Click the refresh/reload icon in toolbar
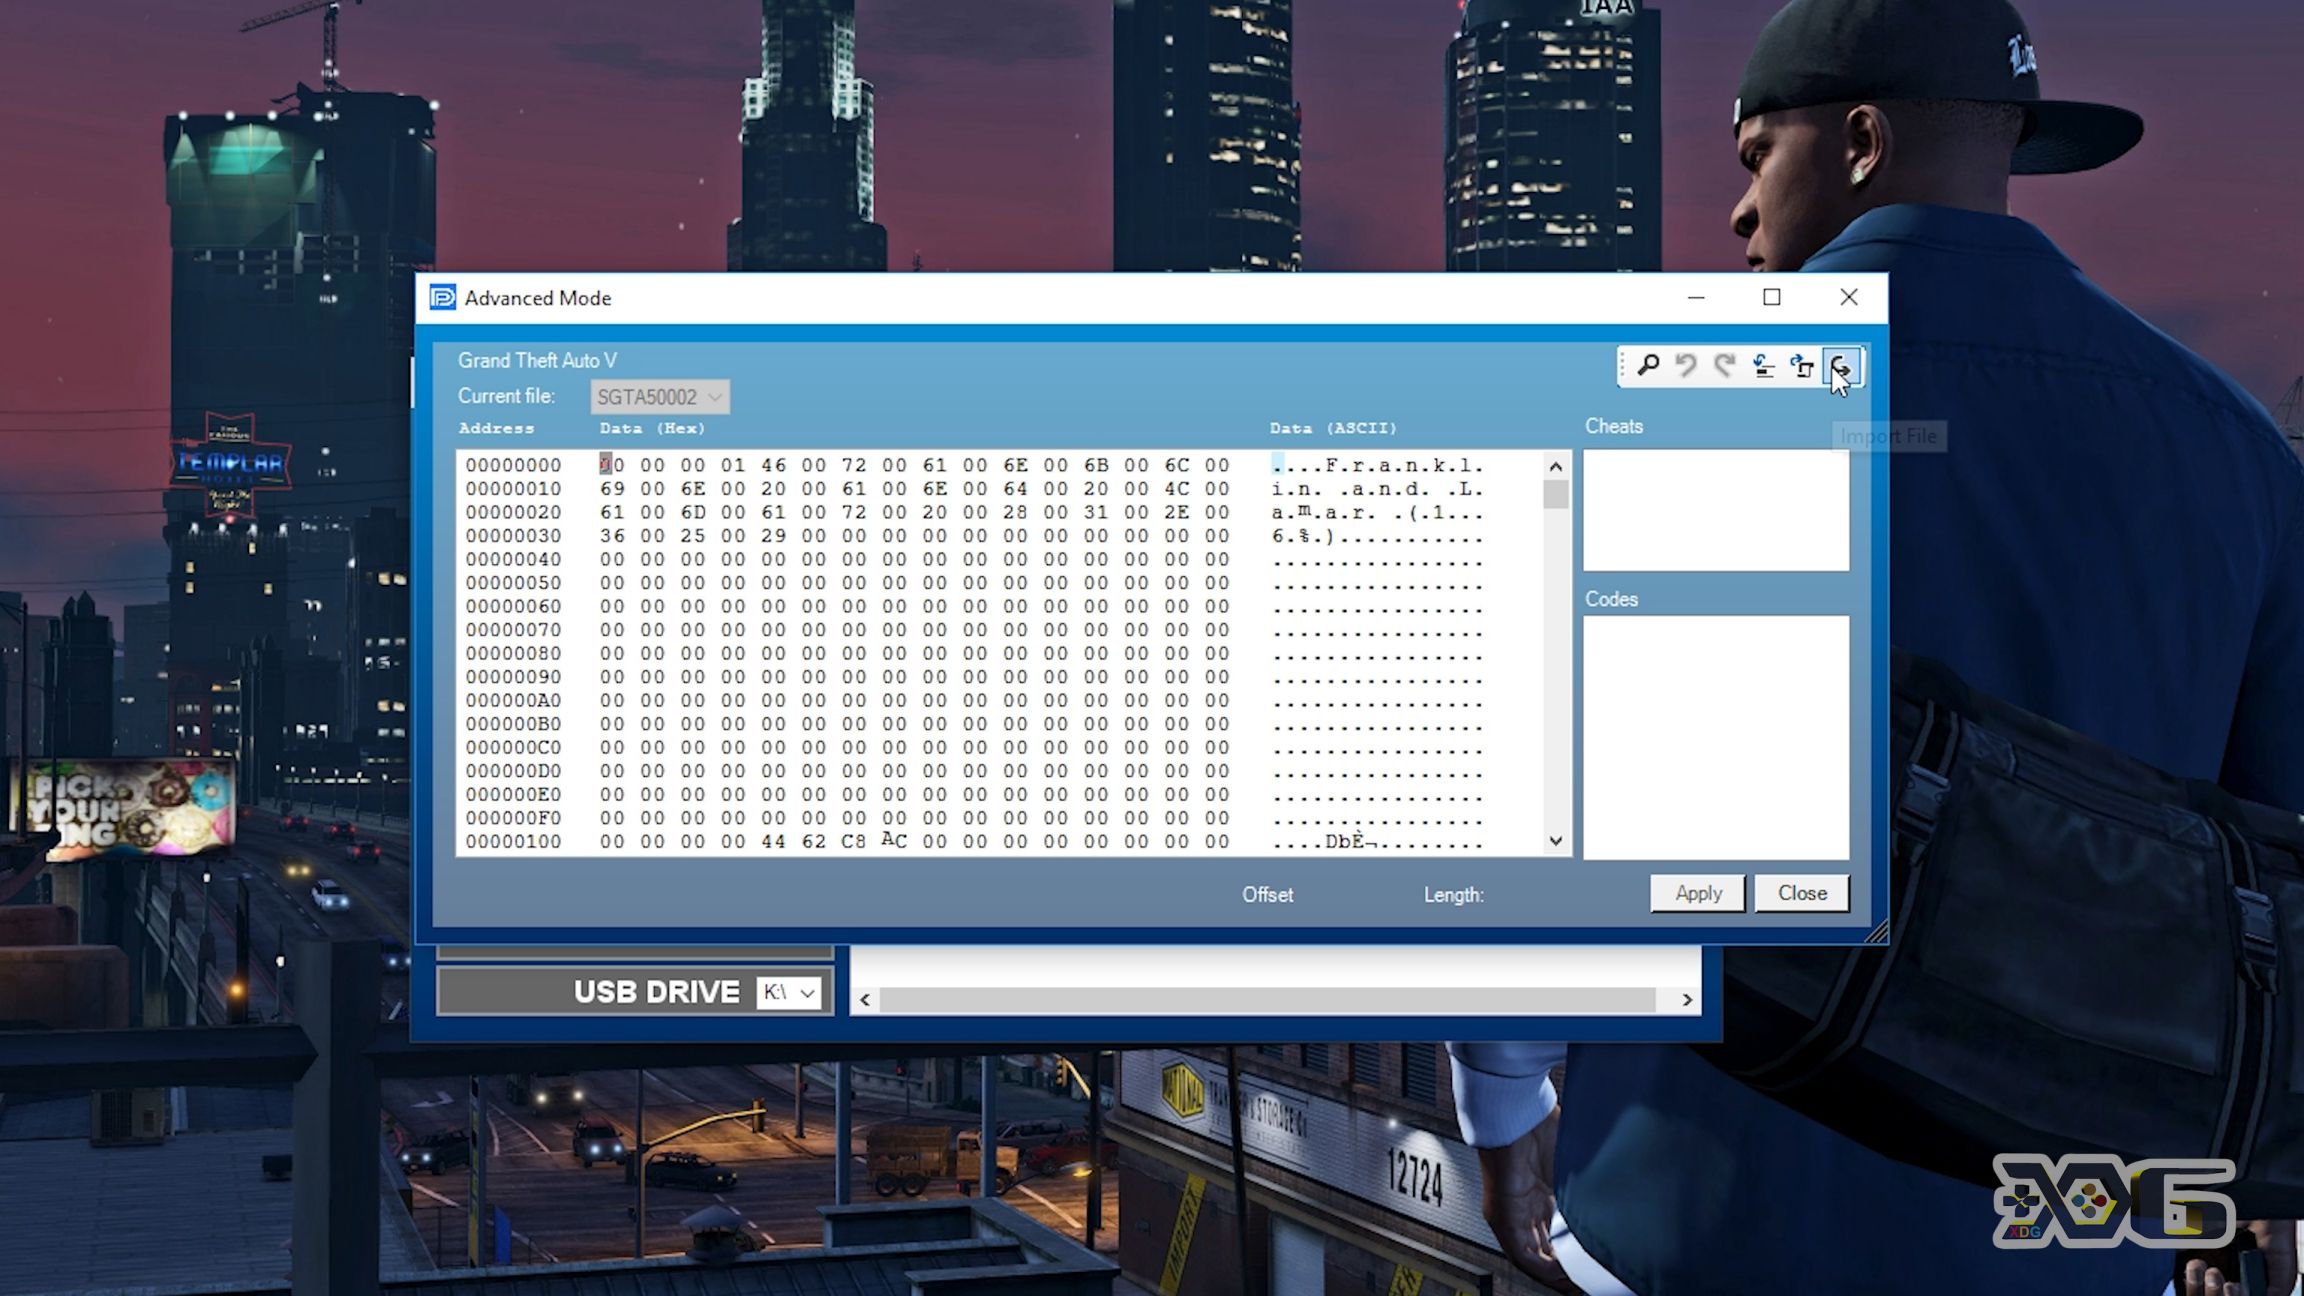The height and width of the screenshot is (1296, 2304). [1723, 367]
